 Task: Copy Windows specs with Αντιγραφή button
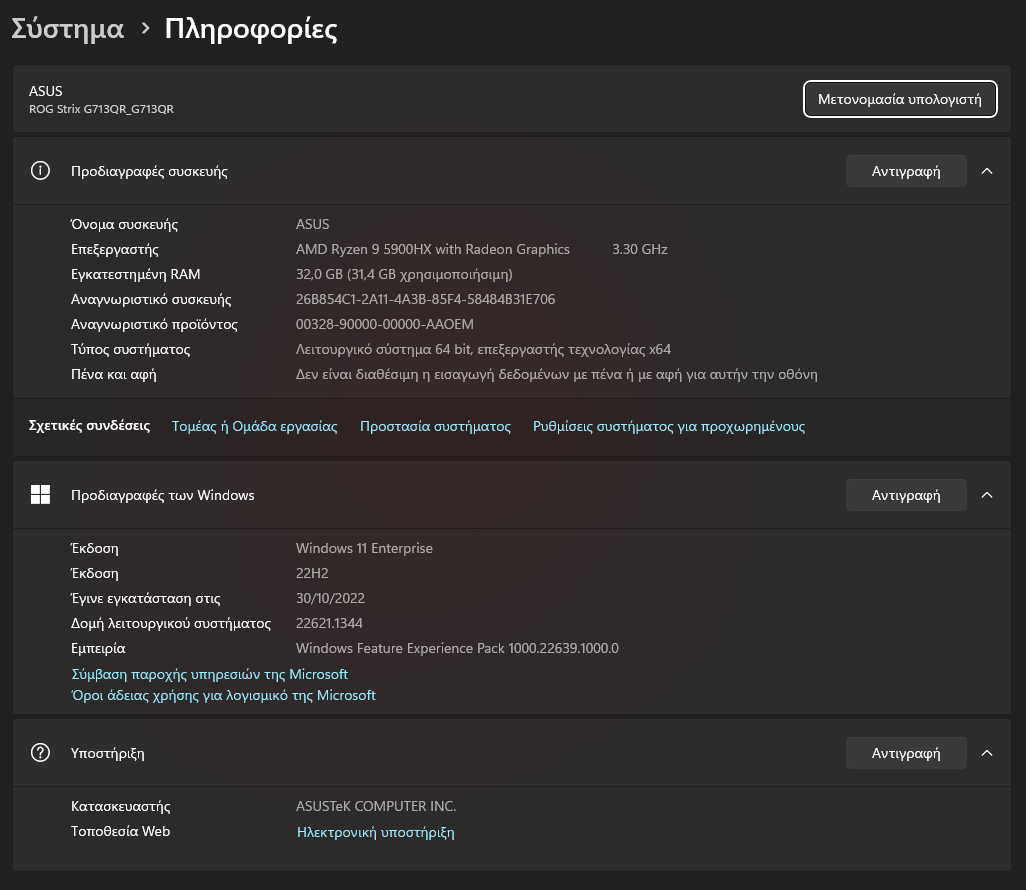point(906,495)
